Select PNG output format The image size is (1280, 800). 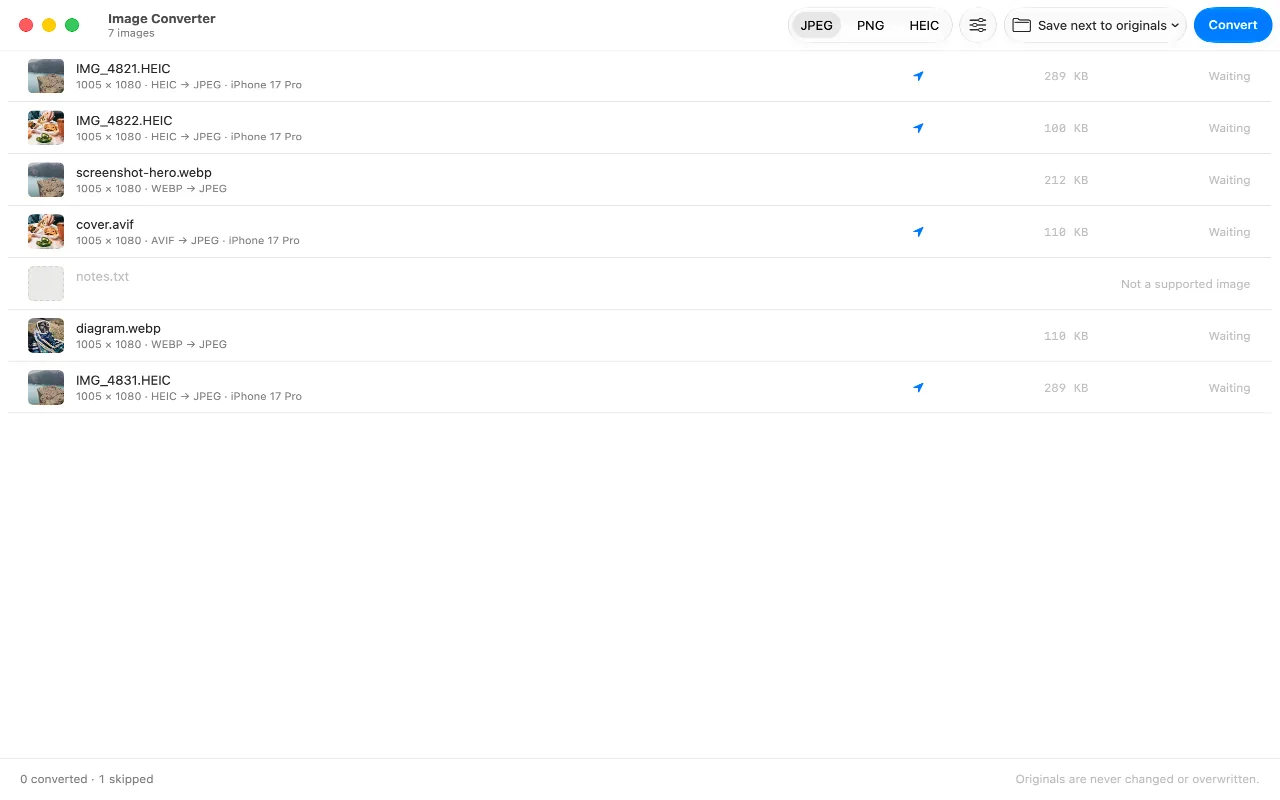[870, 25]
